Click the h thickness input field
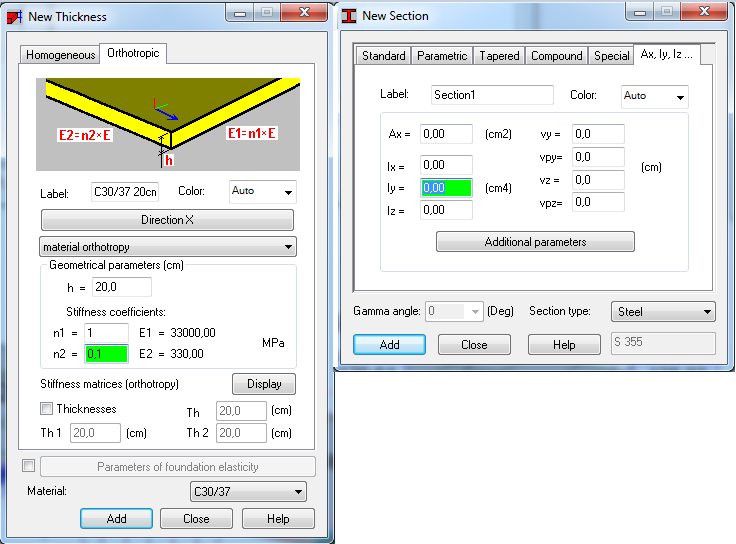736x544 pixels. [122, 287]
